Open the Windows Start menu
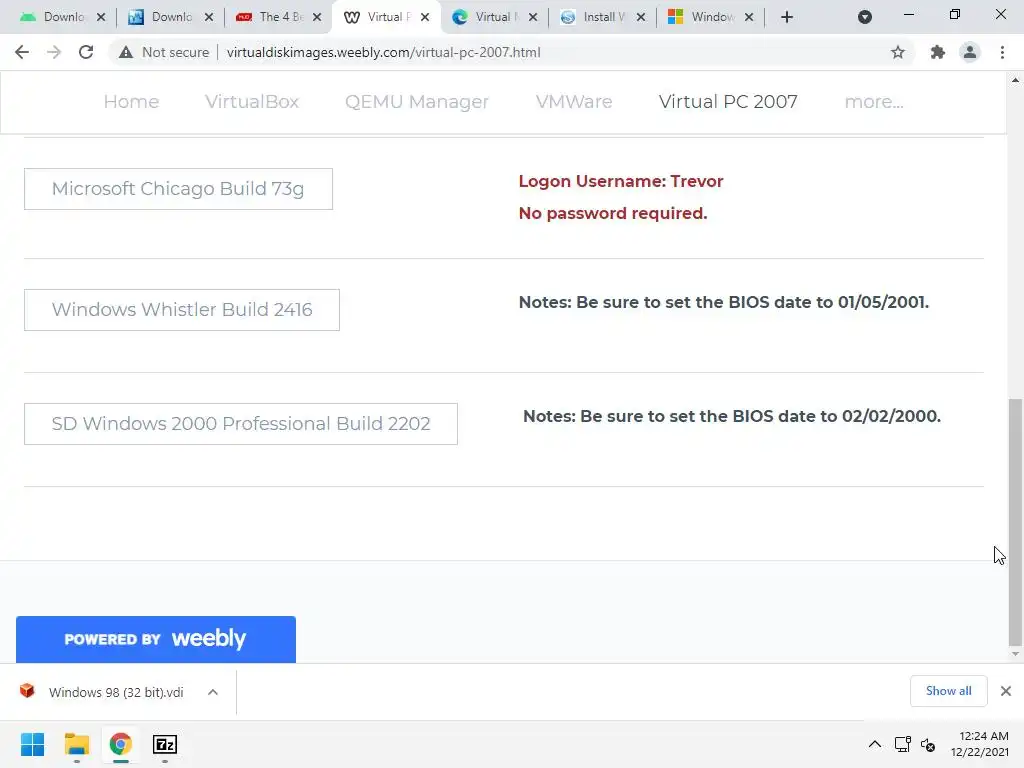The height and width of the screenshot is (768, 1024). click(x=32, y=744)
